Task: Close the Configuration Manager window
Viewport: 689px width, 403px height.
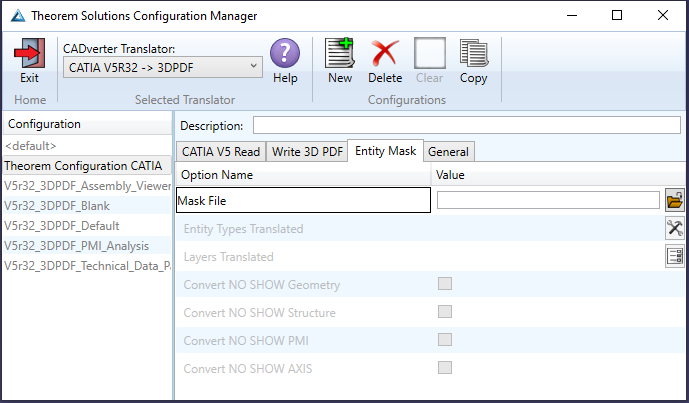Action: 663,15
